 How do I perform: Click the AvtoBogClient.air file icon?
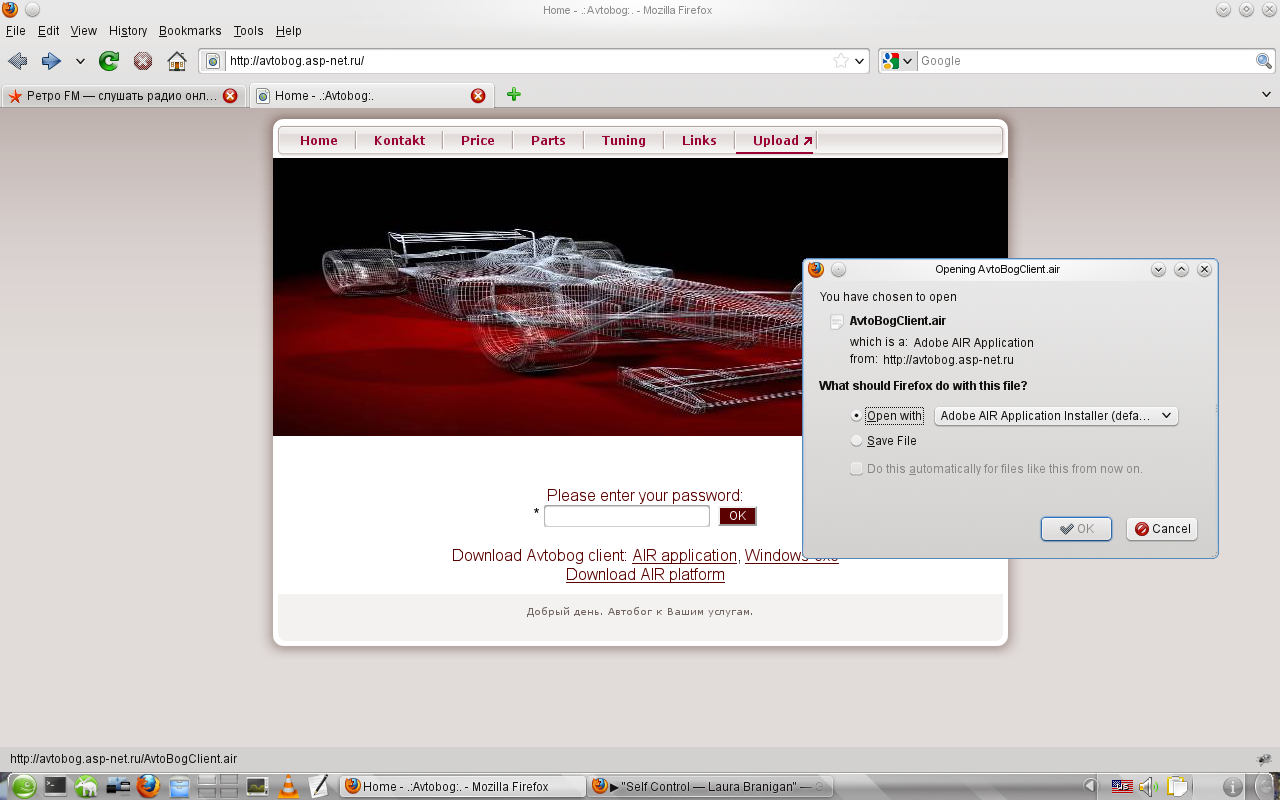pos(837,322)
